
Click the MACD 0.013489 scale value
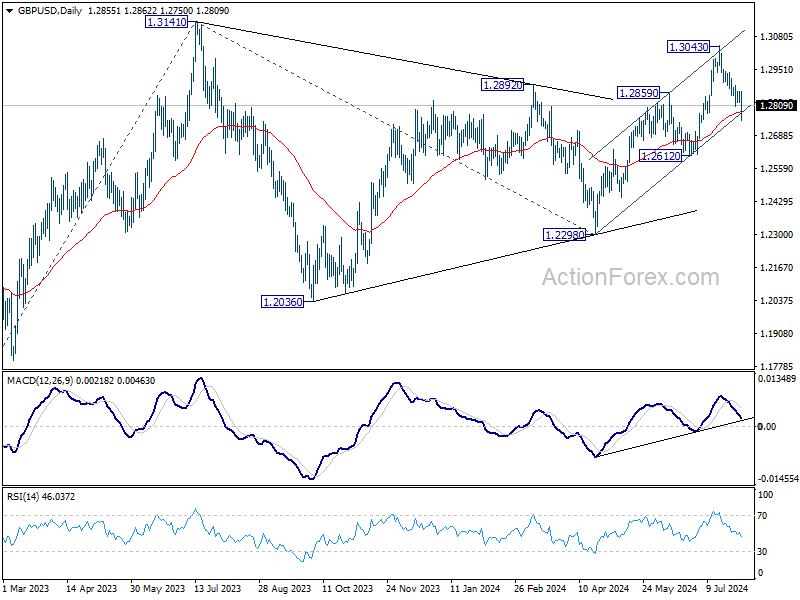(777, 379)
